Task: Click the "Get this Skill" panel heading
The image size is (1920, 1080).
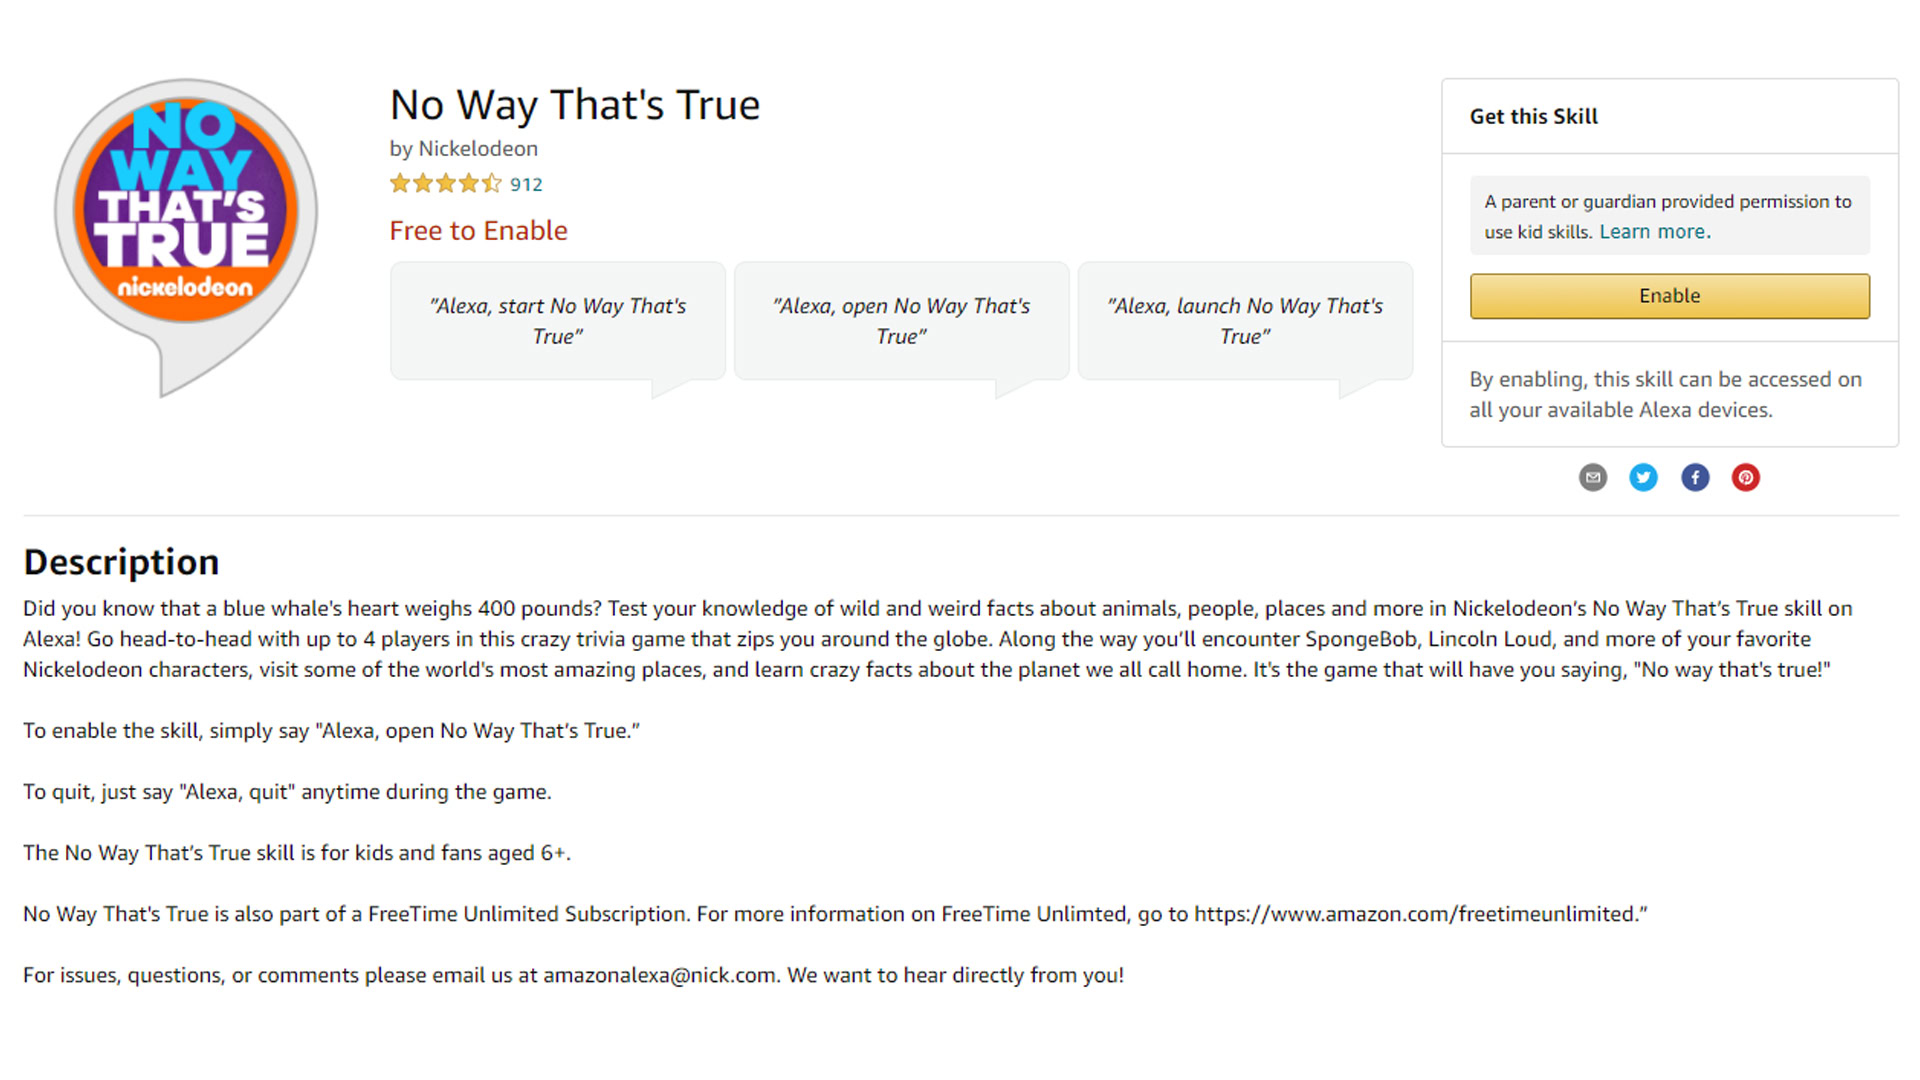Action: tap(1533, 117)
